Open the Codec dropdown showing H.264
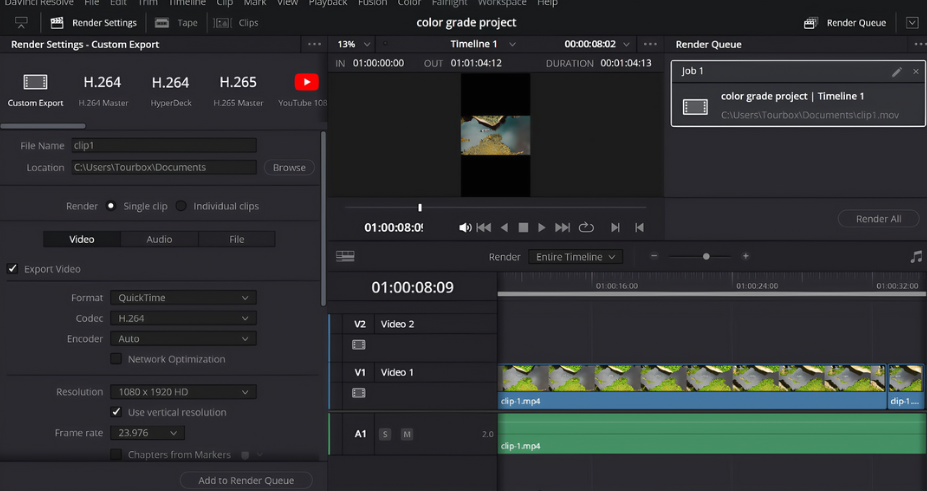The height and width of the screenshot is (491, 927). click(x=183, y=318)
